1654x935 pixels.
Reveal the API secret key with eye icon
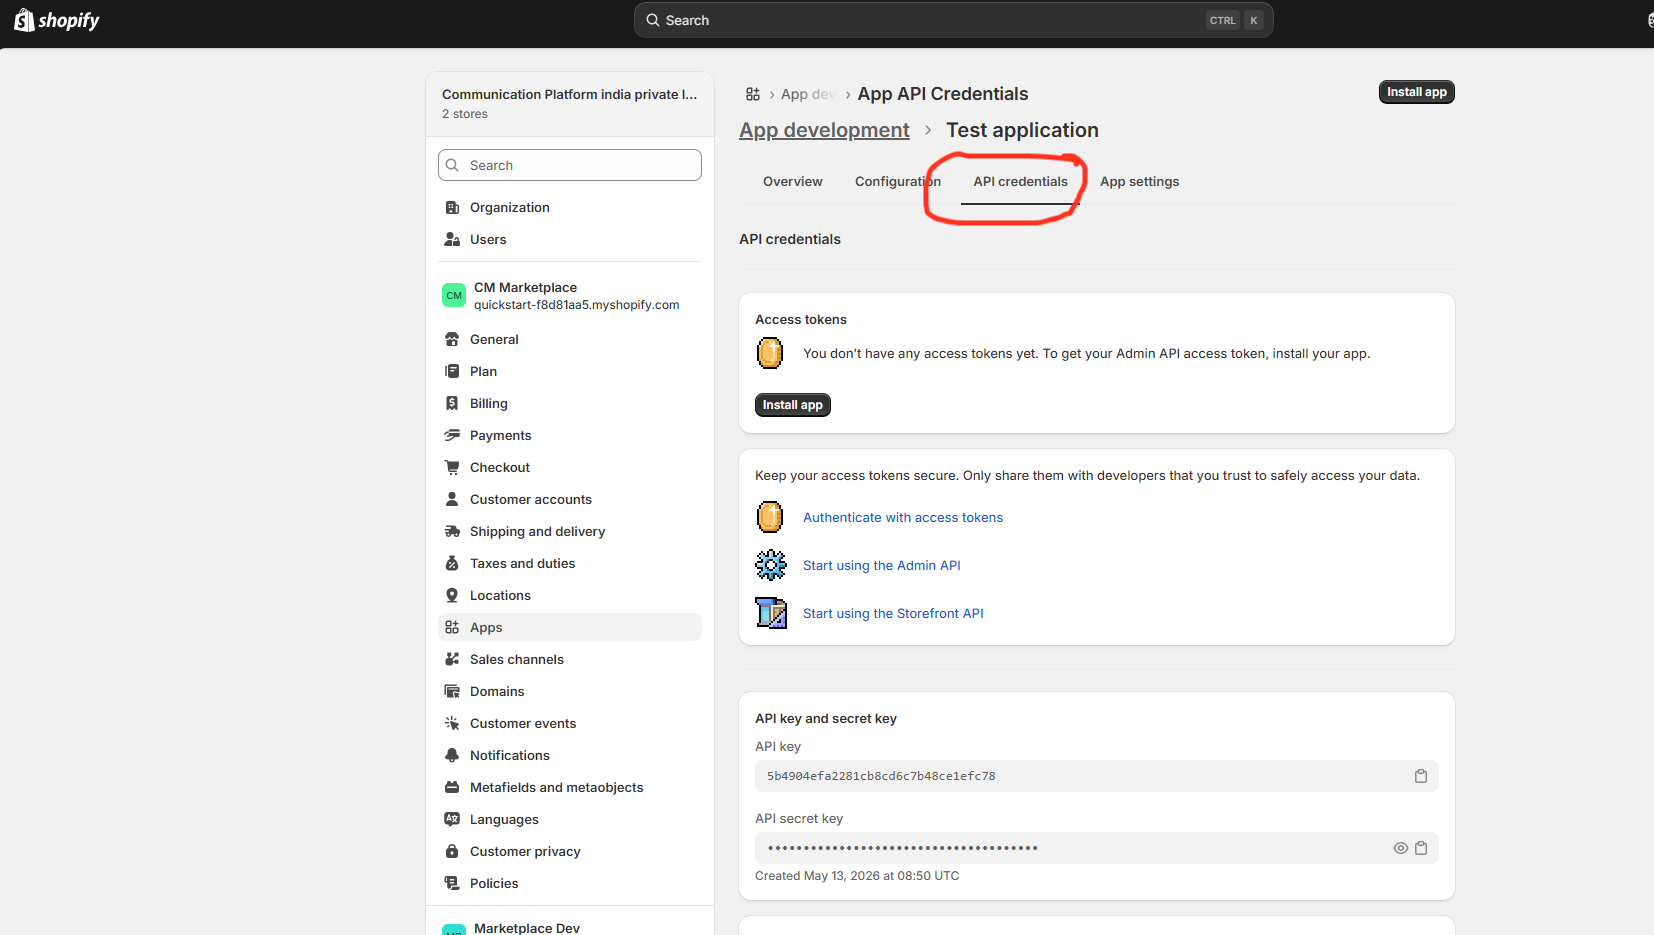pyautogui.click(x=1400, y=848)
